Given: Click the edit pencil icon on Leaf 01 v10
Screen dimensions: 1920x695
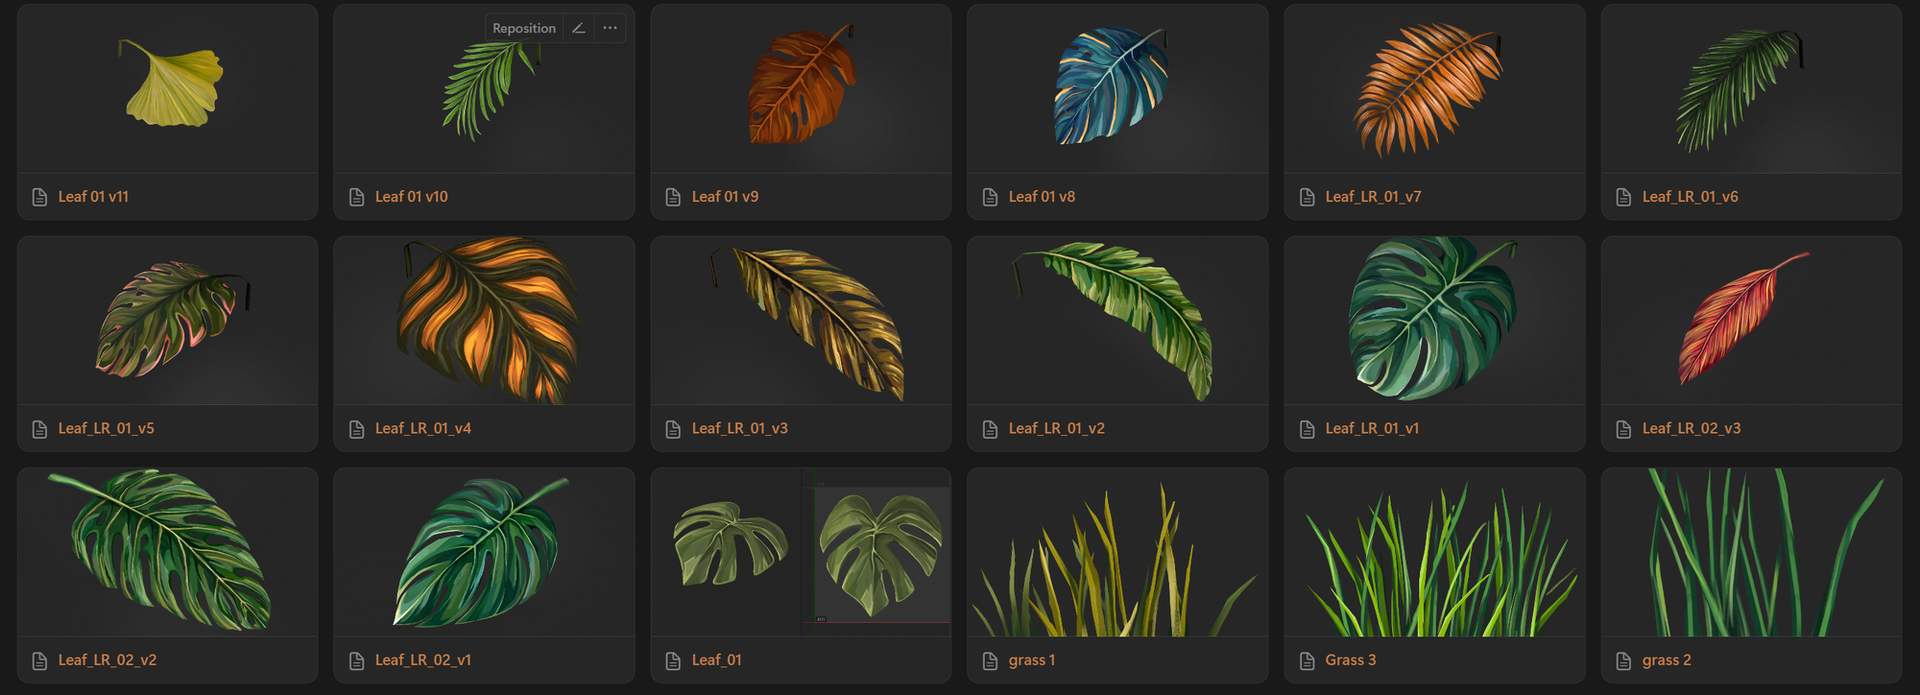Looking at the screenshot, I should point(578,28).
